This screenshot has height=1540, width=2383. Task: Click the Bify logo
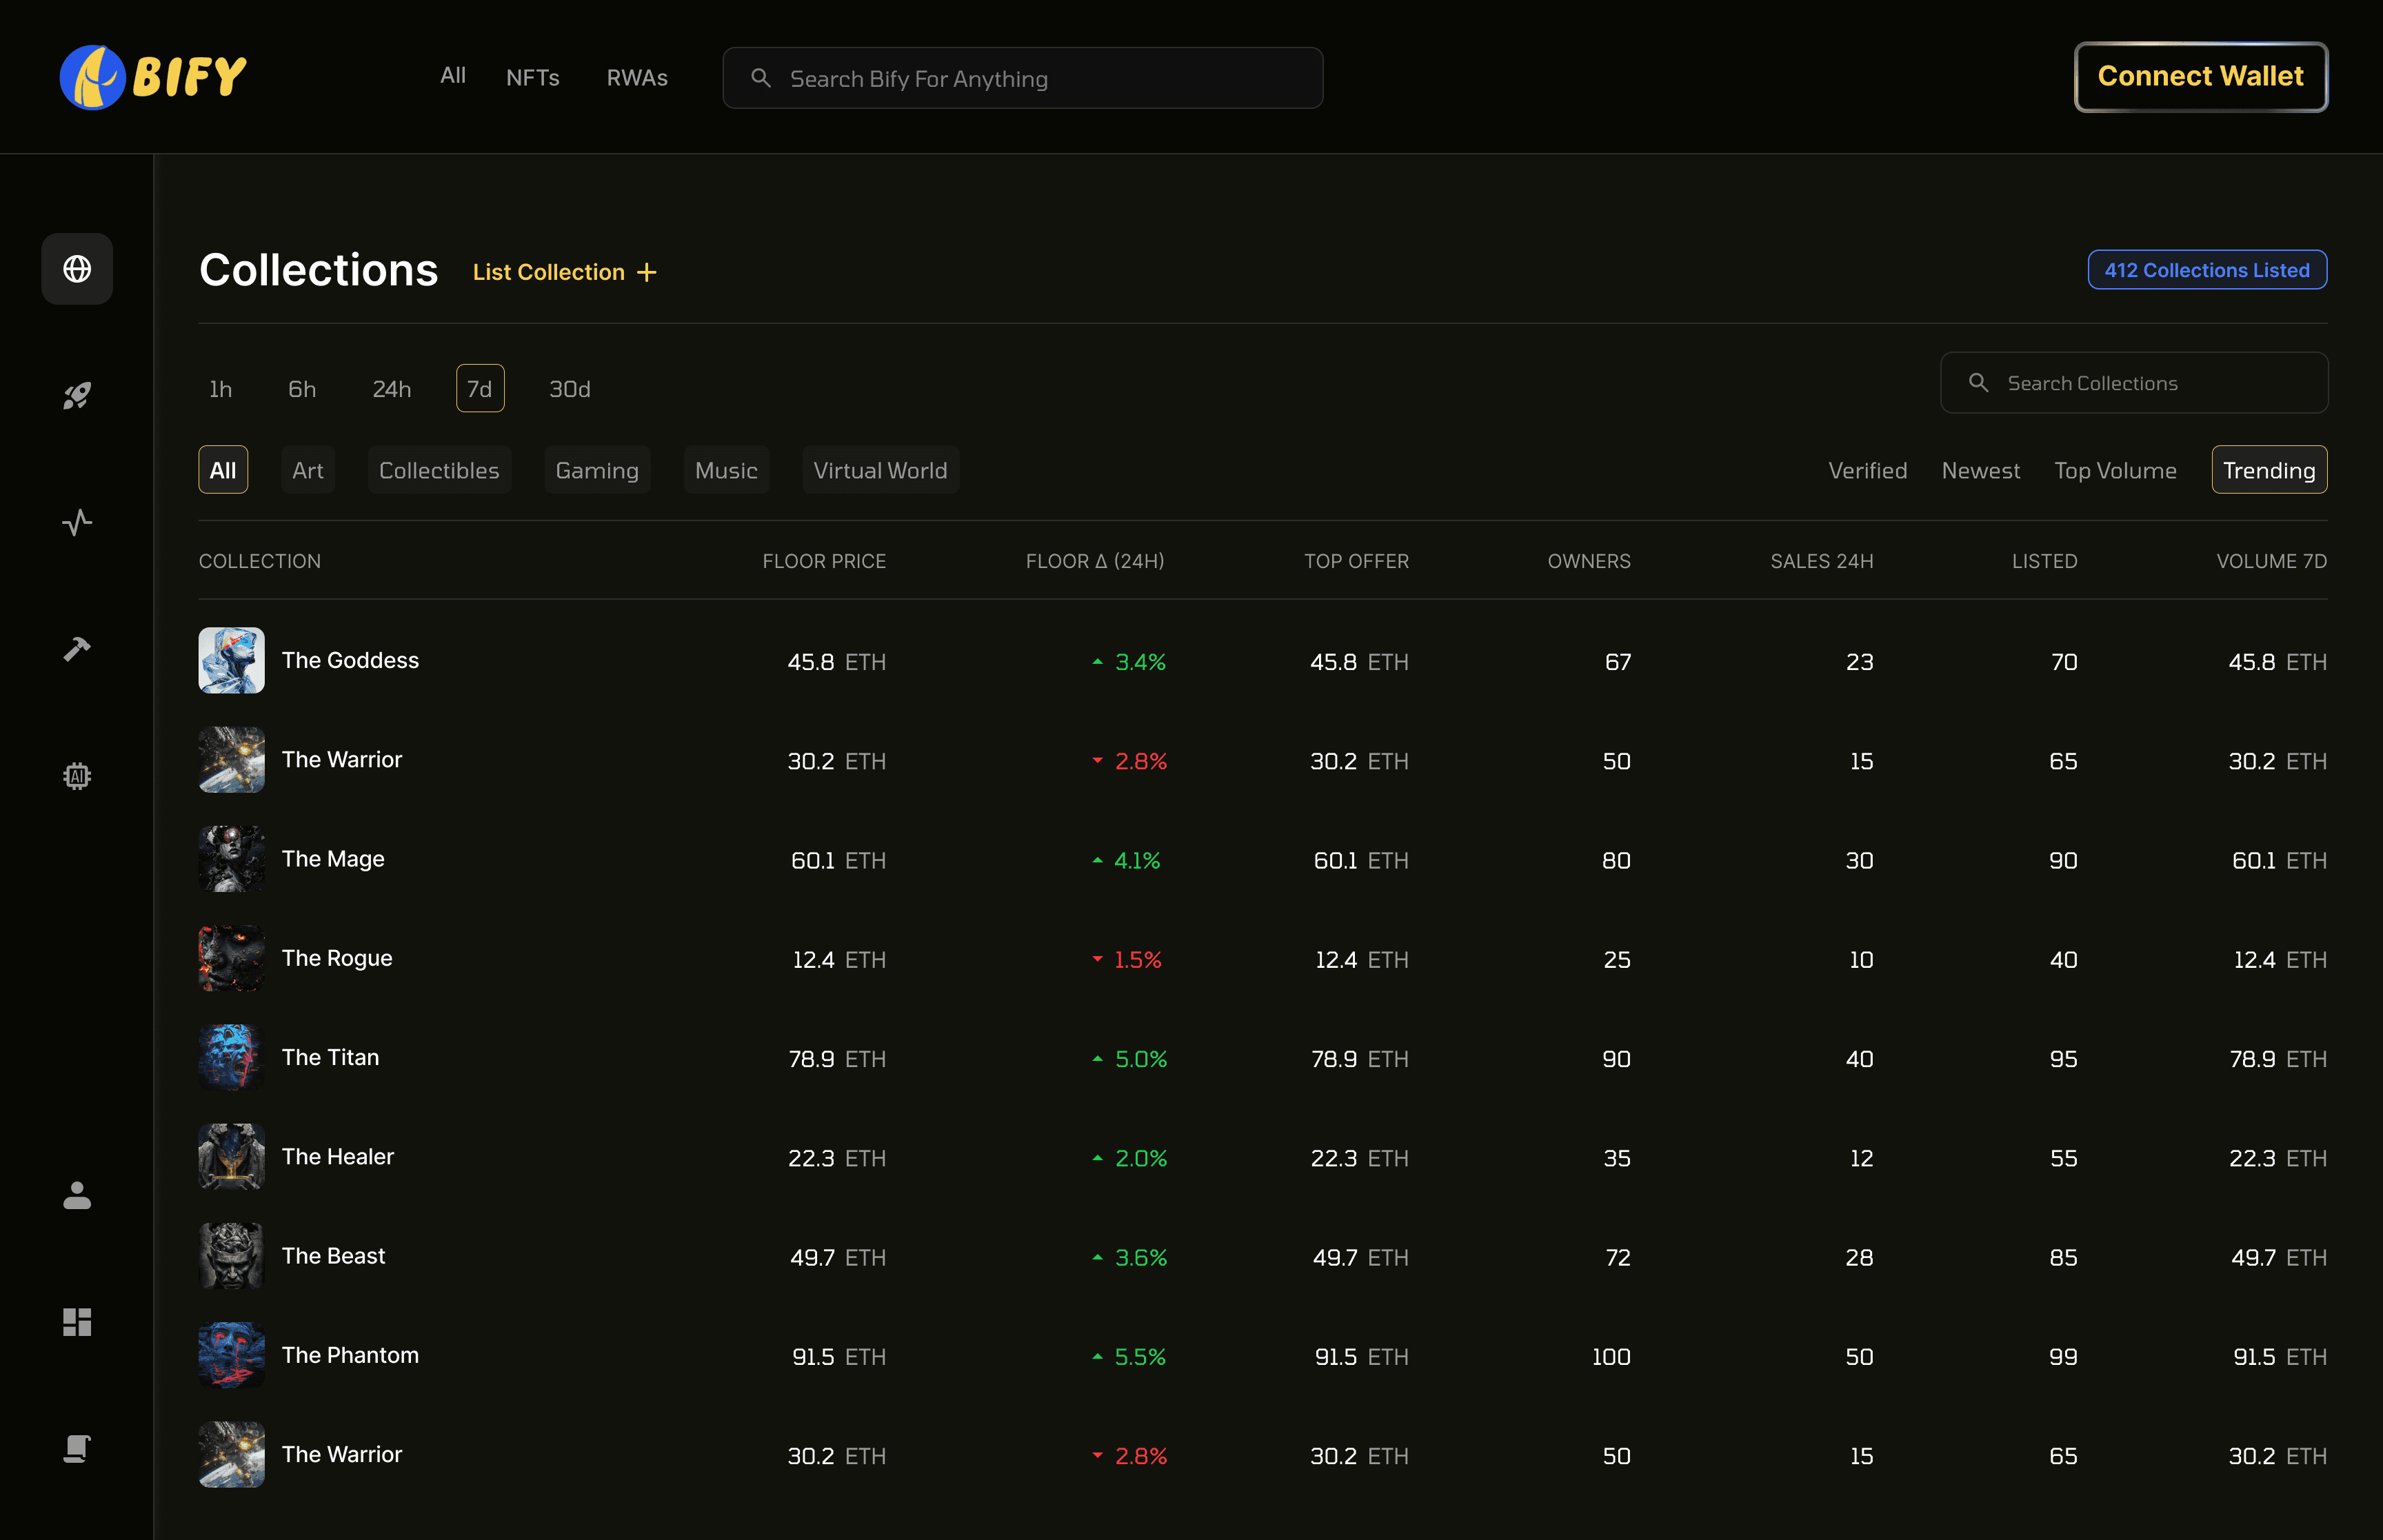click(153, 77)
